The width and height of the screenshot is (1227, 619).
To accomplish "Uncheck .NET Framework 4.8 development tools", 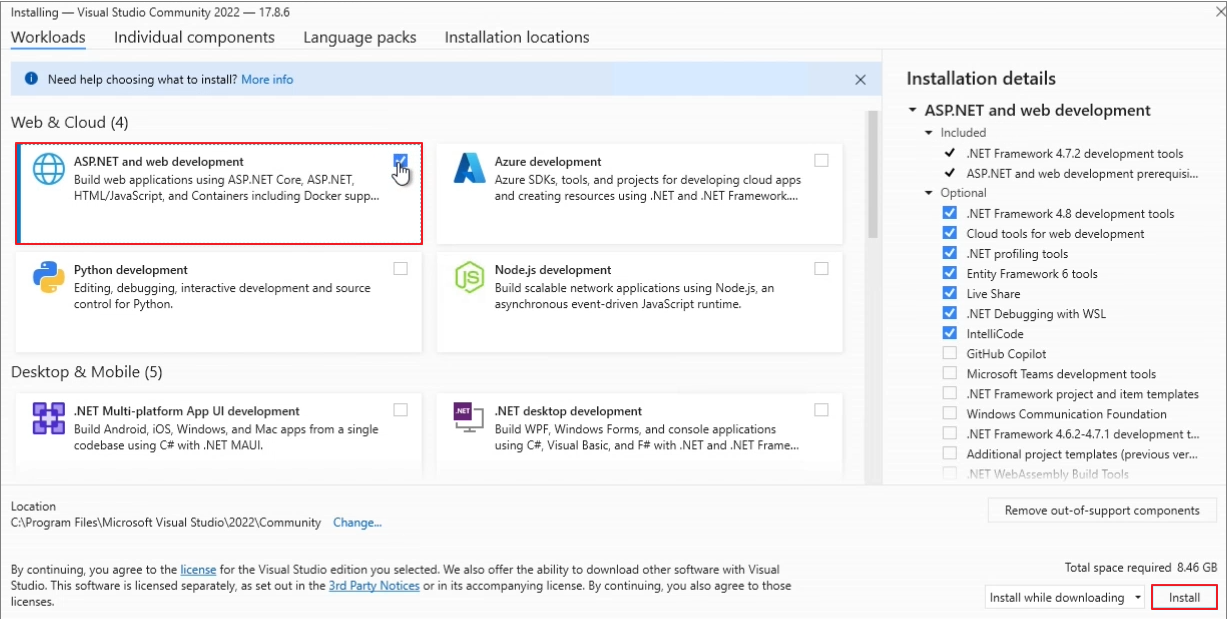I will (x=949, y=213).
